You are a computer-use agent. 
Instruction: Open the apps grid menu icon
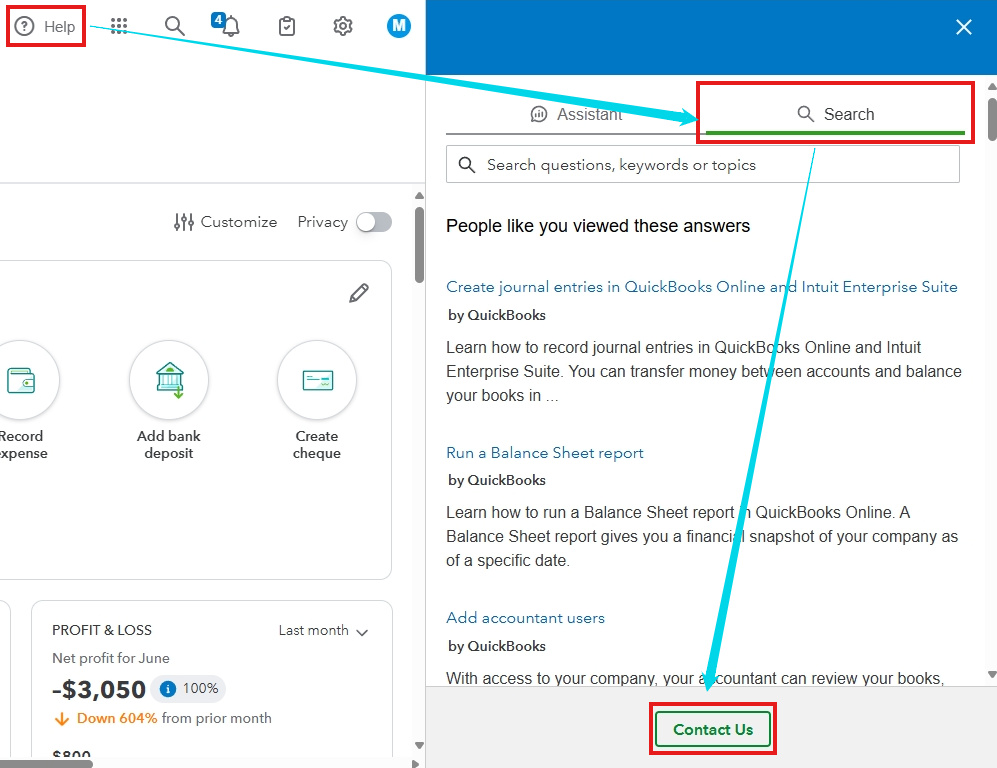point(119,25)
